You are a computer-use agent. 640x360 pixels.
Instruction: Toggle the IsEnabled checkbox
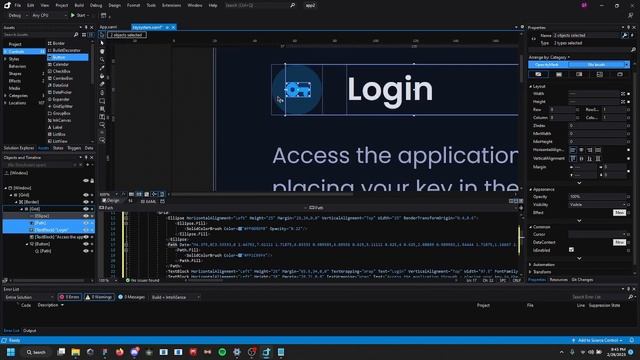click(x=571, y=250)
